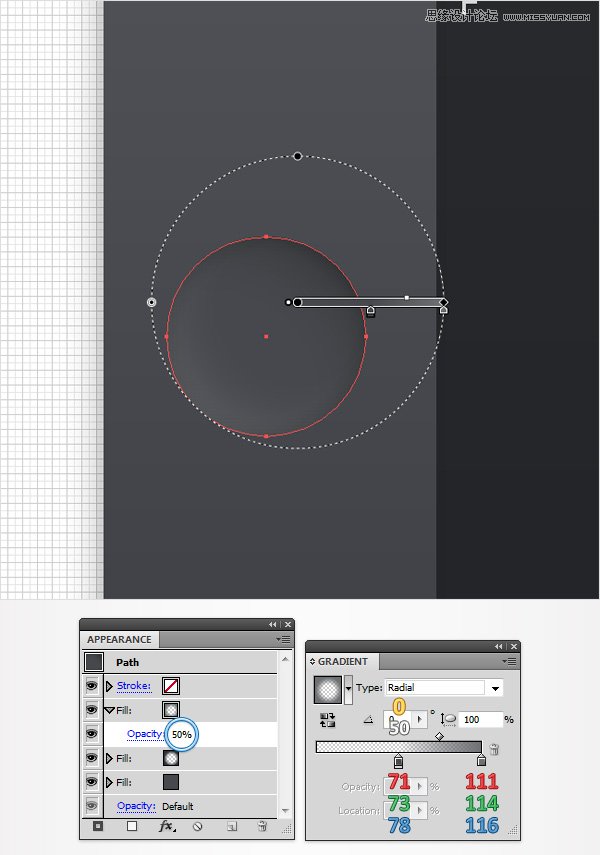This screenshot has width=600, height=855.
Task: Click the gradient annotator's black starting circle
Action: [x=297, y=302]
